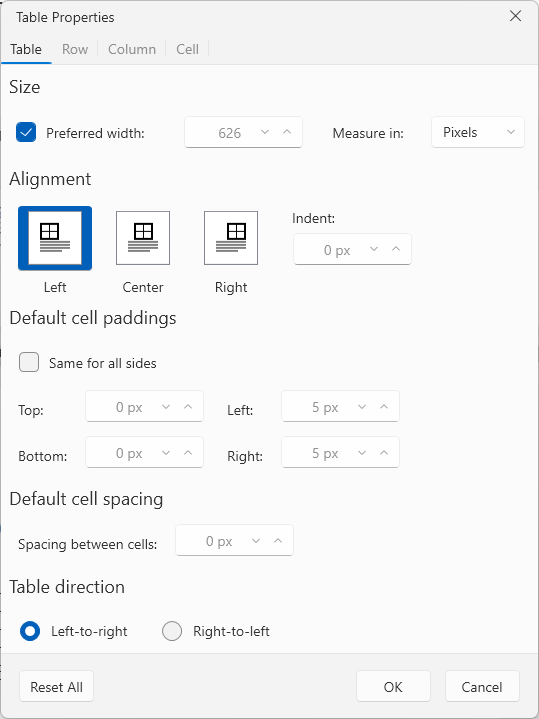The image size is (539, 719).
Task: Decrease Indent value
Action: pyautogui.click(x=374, y=249)
